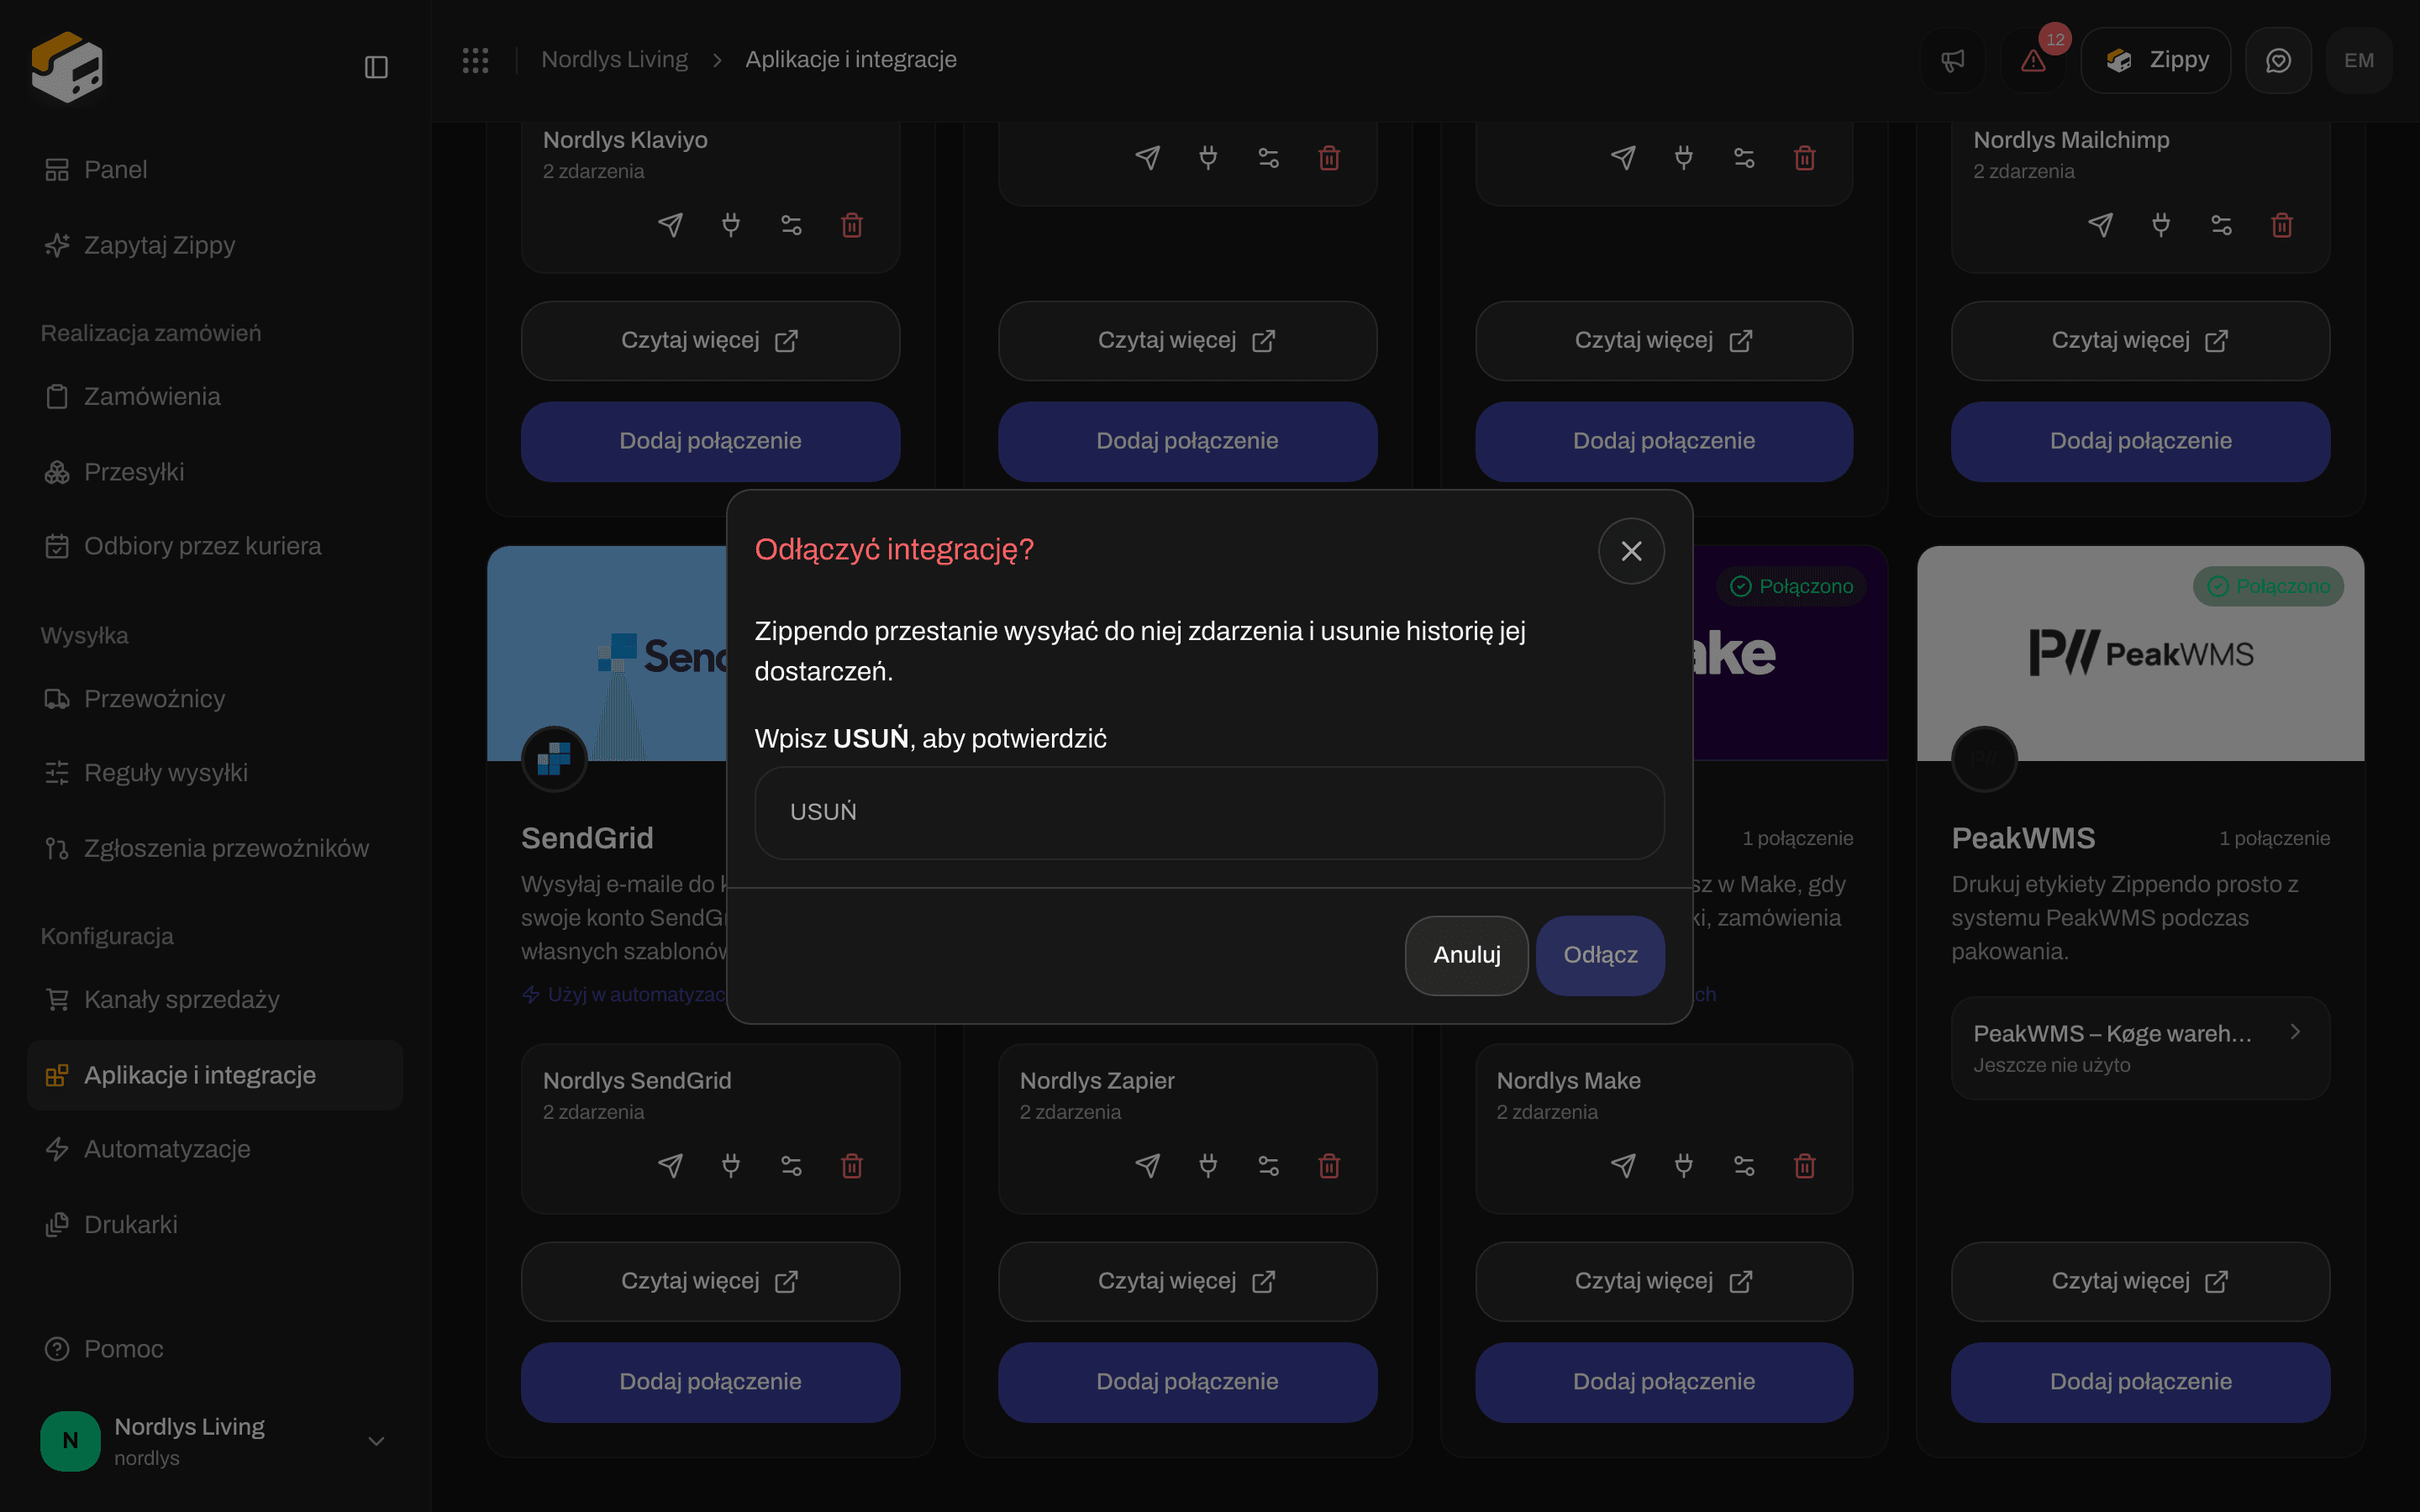Open Drukarki in sidebar
Image resolution: width=2420 pixels, height=1512 pixels.
pos(215,1225)
